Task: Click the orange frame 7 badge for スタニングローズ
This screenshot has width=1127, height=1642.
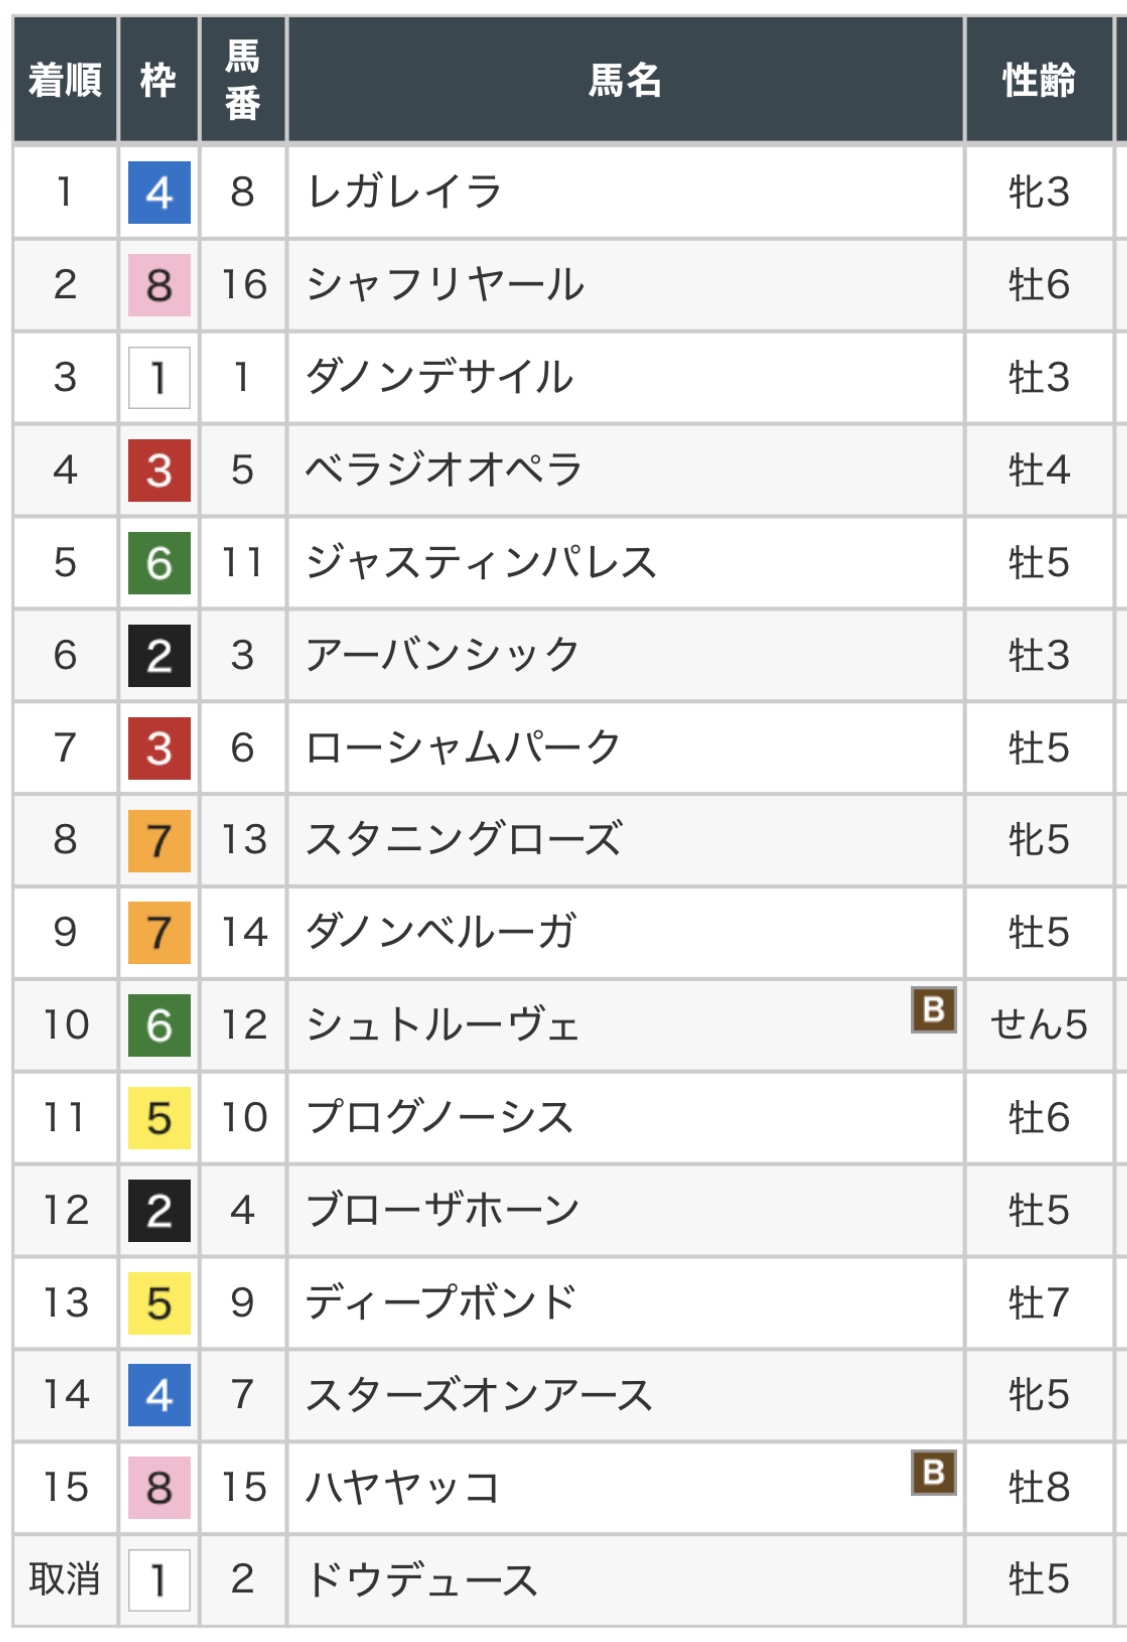Action: tap(159, 841)
